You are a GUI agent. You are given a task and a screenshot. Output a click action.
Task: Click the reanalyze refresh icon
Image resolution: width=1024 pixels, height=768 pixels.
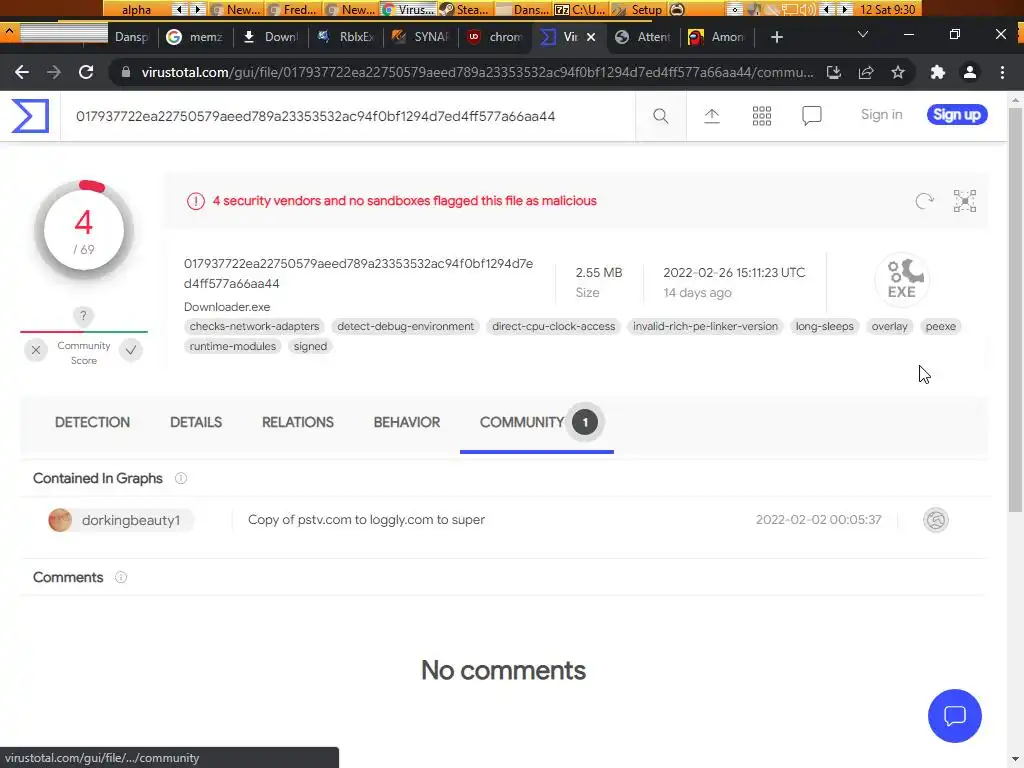pos(924,201)
